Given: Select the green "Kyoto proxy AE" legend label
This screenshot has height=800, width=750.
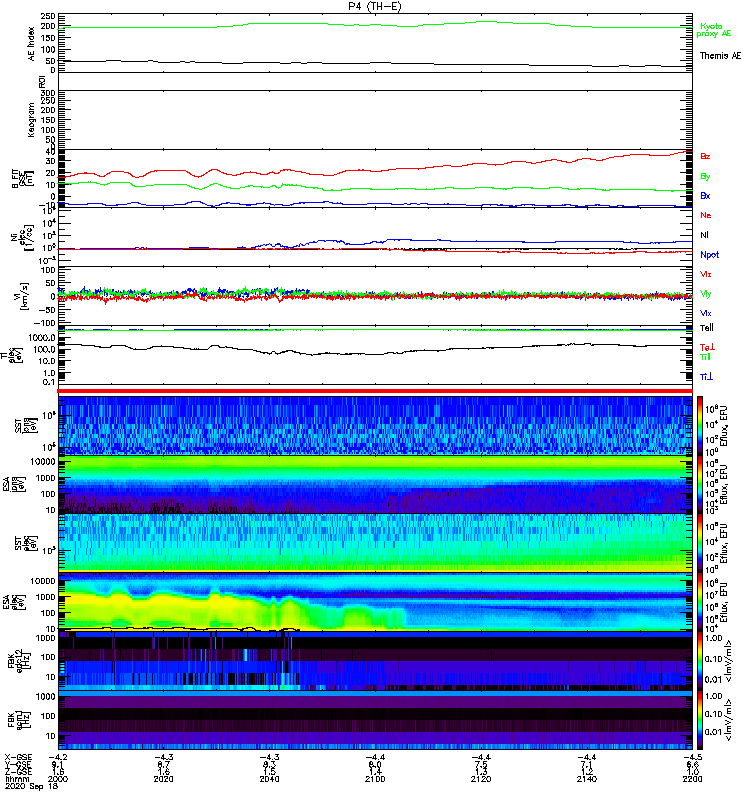Looking at the screenshot, I should pyautogui.click(x=714, y=30).
